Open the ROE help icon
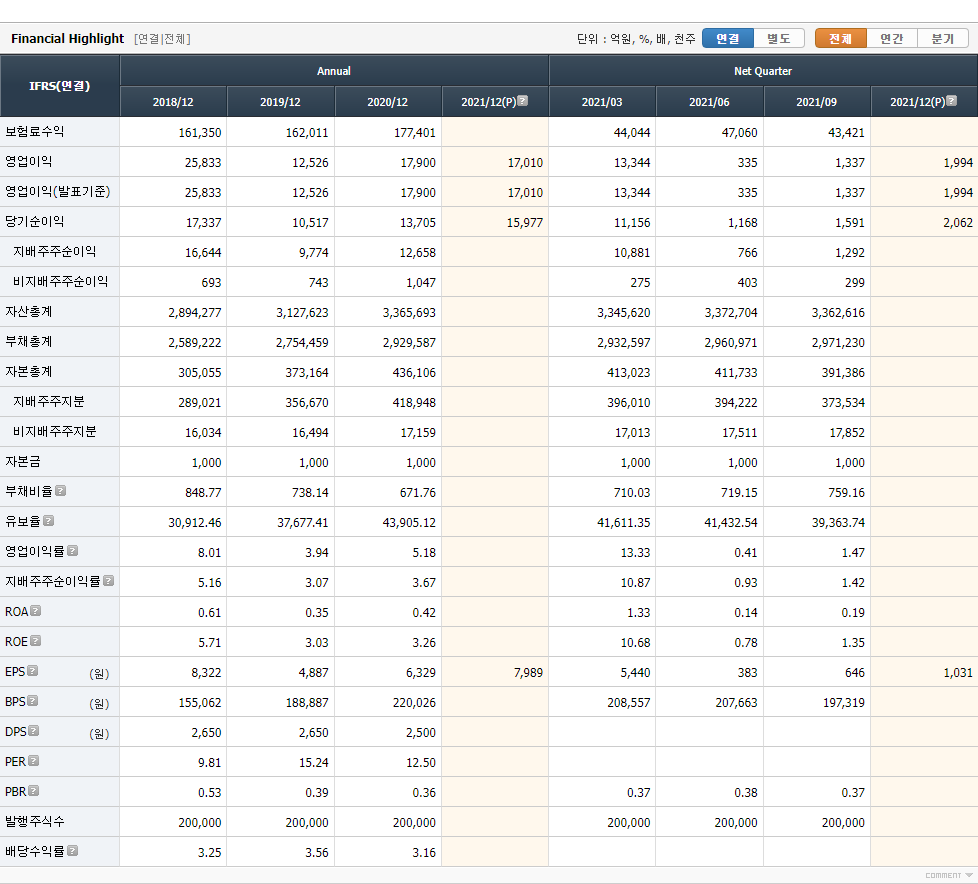The image size is (978, 884). pos(36,641)
